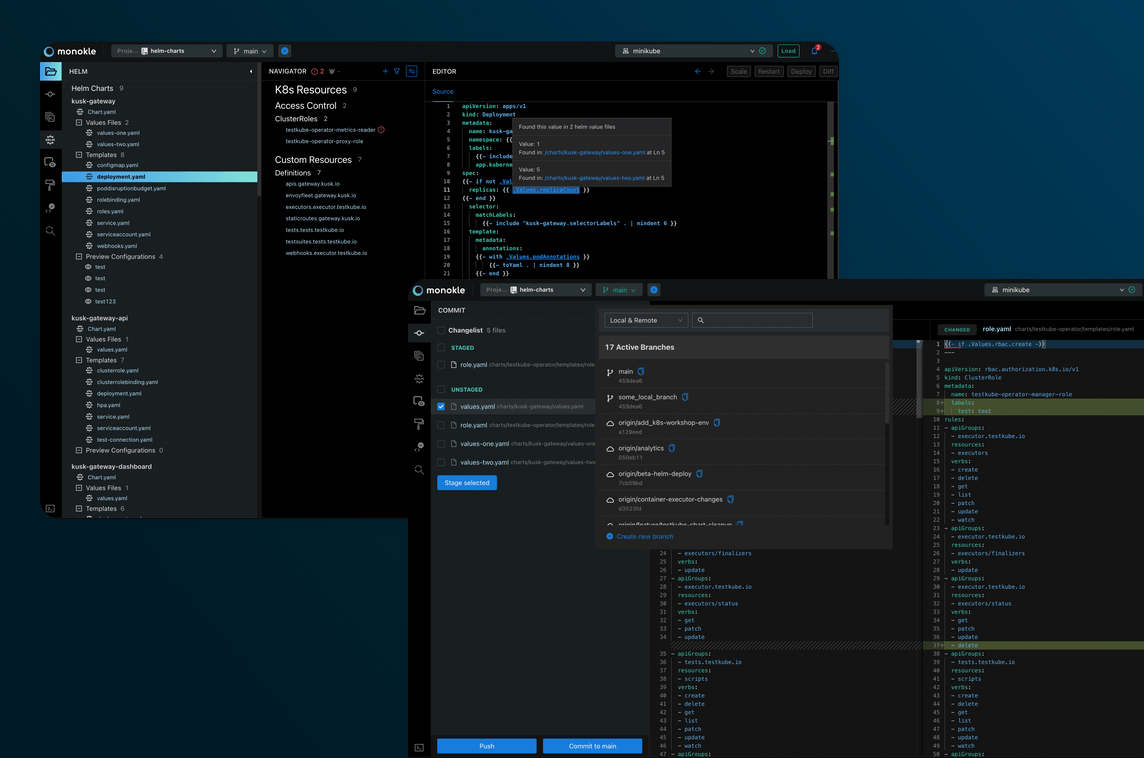Click Navigator error count warning icon
1144x758 pixels.
point(315,71)
